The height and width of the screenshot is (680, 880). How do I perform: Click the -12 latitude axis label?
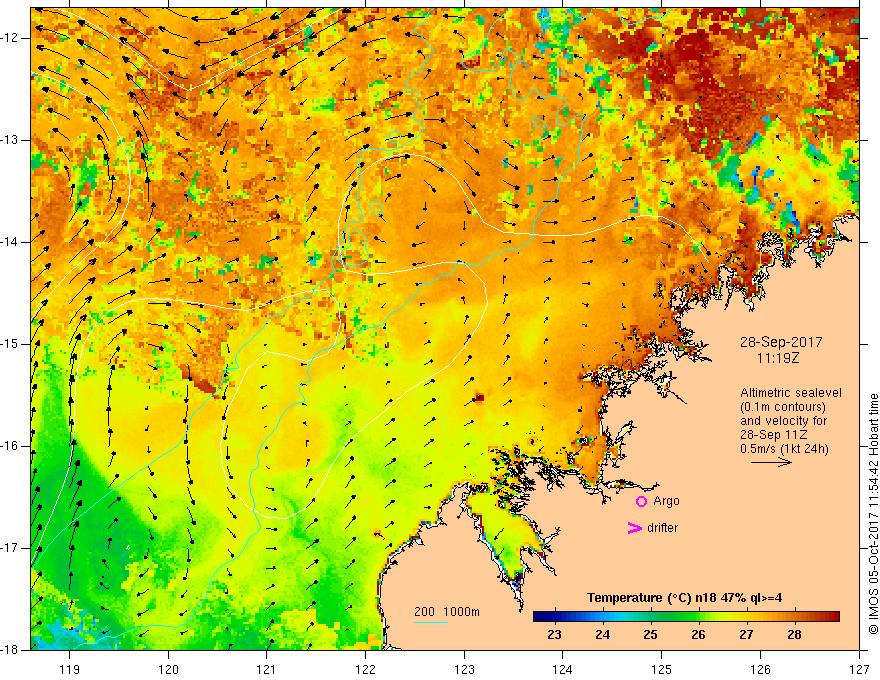pos(10,38)
